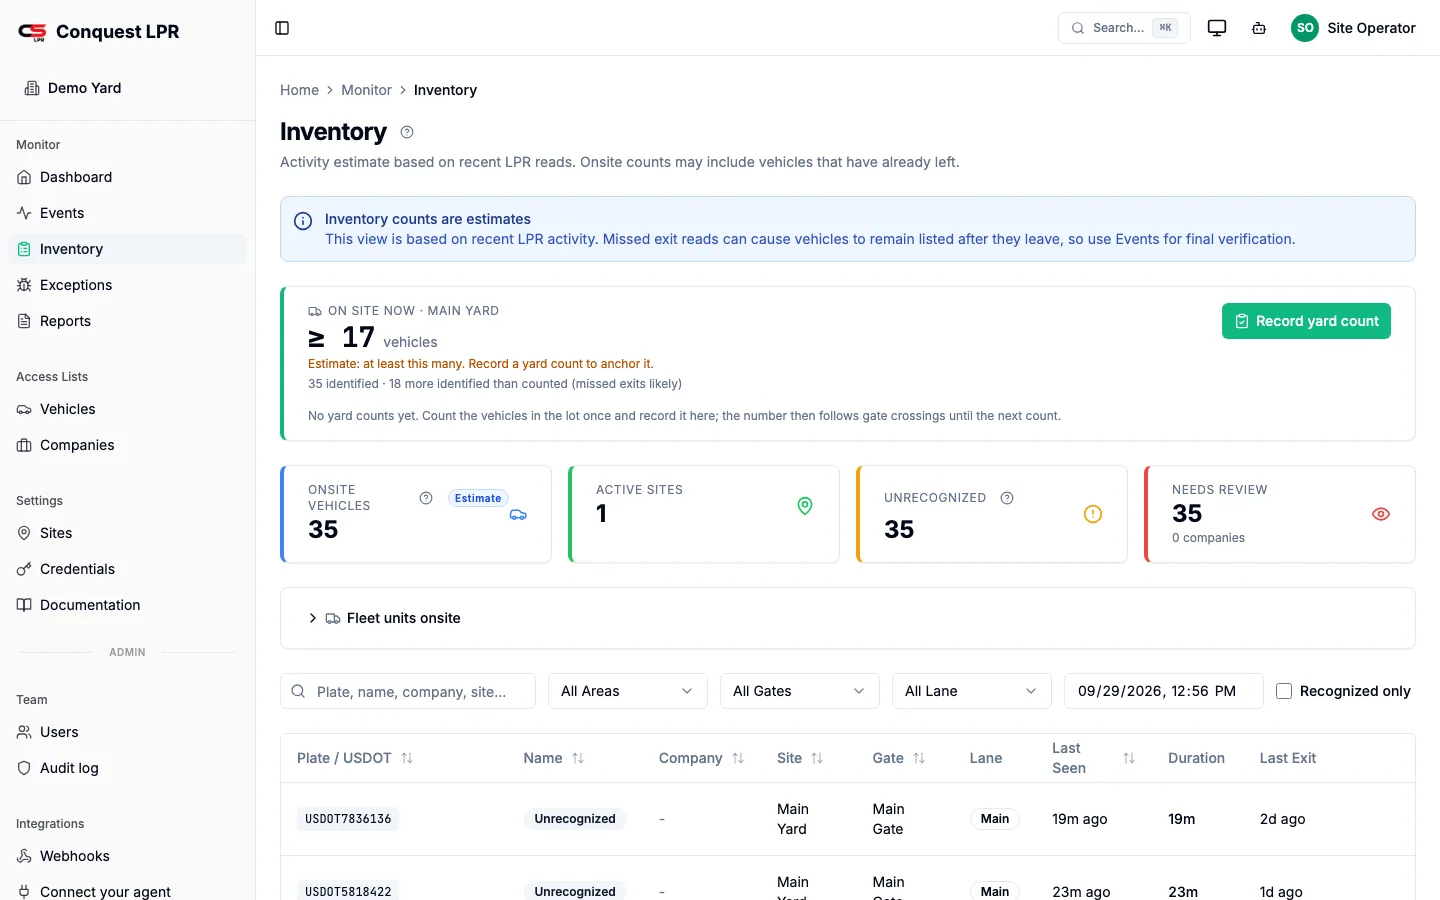Open Exceptions in the sidebar
1440x900 pixels.
click(x=127, y=285)
